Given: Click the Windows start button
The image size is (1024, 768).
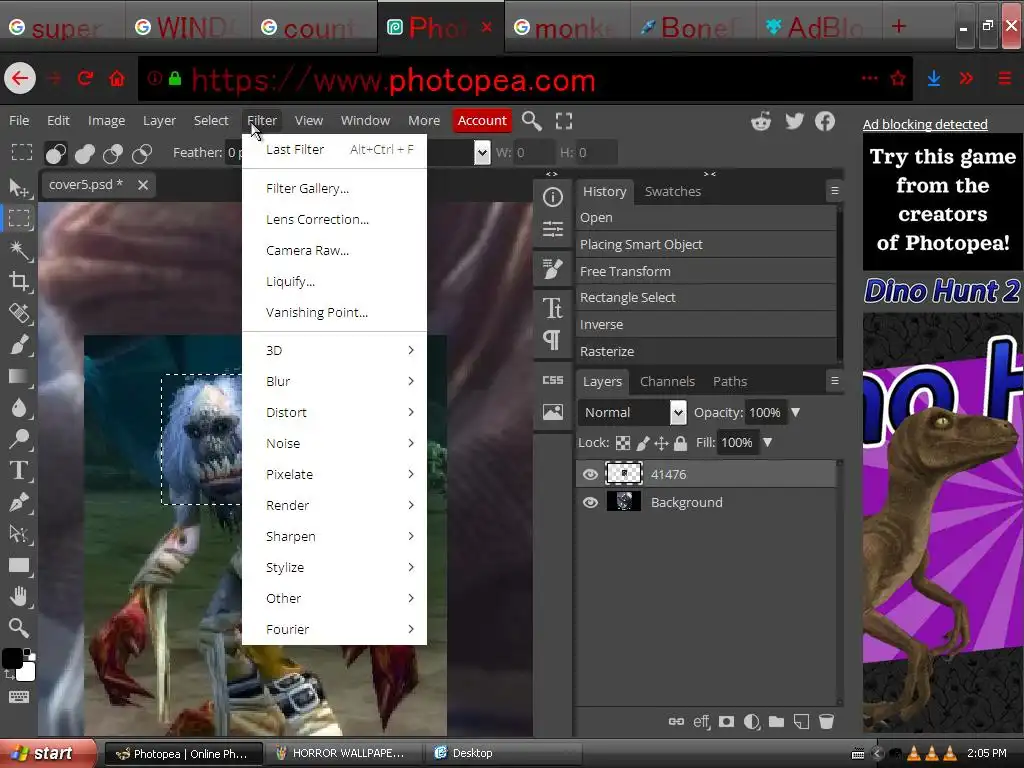Looking at the screenshot, I should click(x=47, y=753).
